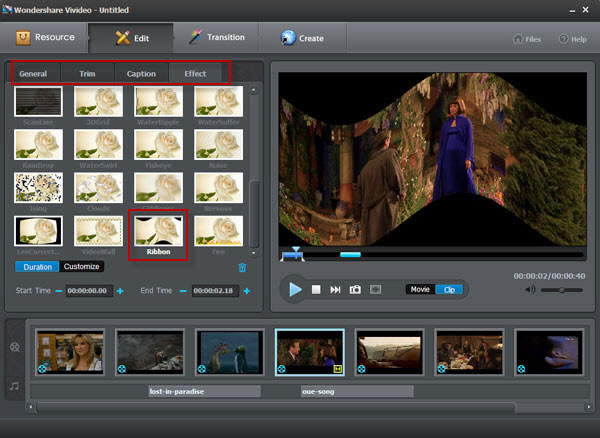Apply the Clouds effect
This screenshot has width=600, height=438.
pos(98,188)
